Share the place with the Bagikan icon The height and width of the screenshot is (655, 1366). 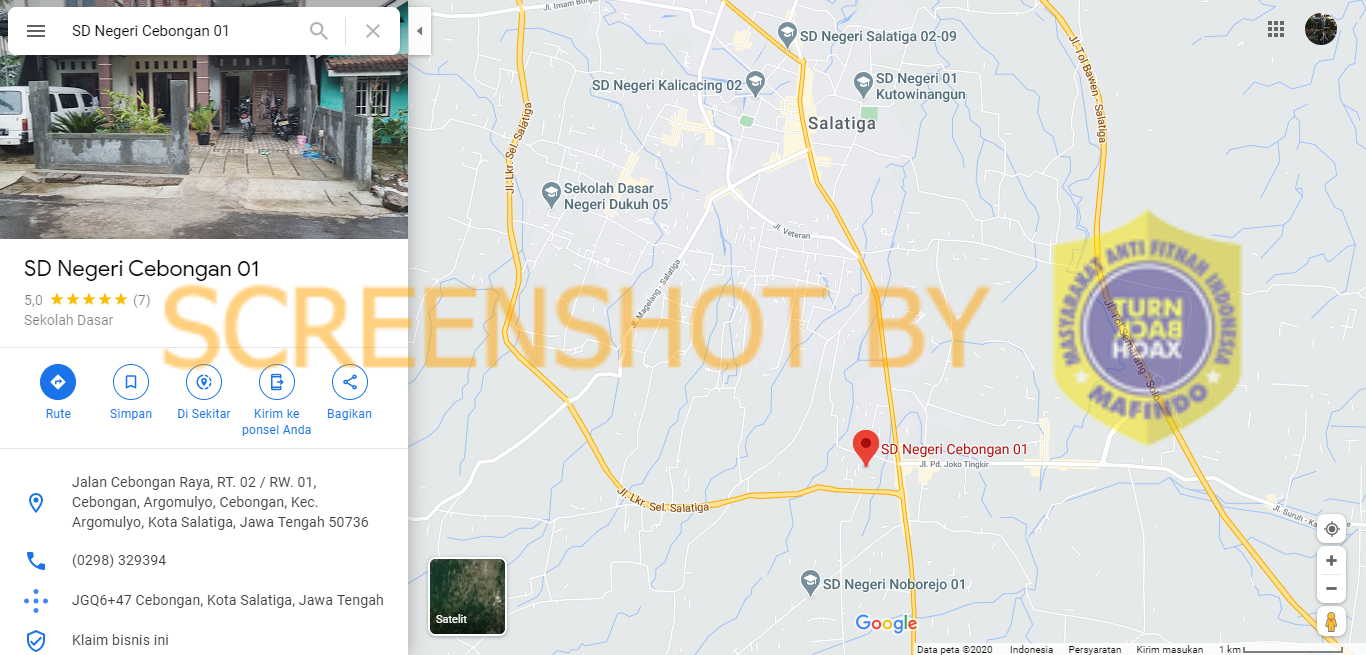click(x=350, y=382)
